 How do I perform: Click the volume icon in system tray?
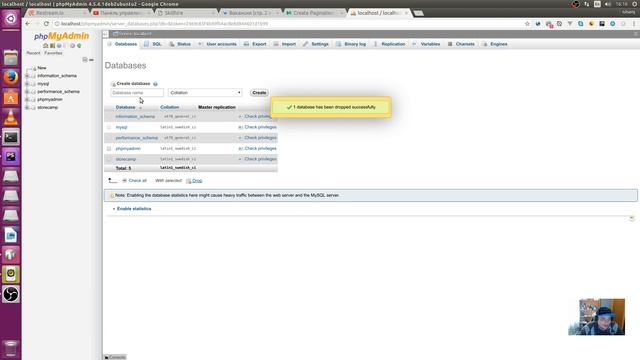click(608, 4)
